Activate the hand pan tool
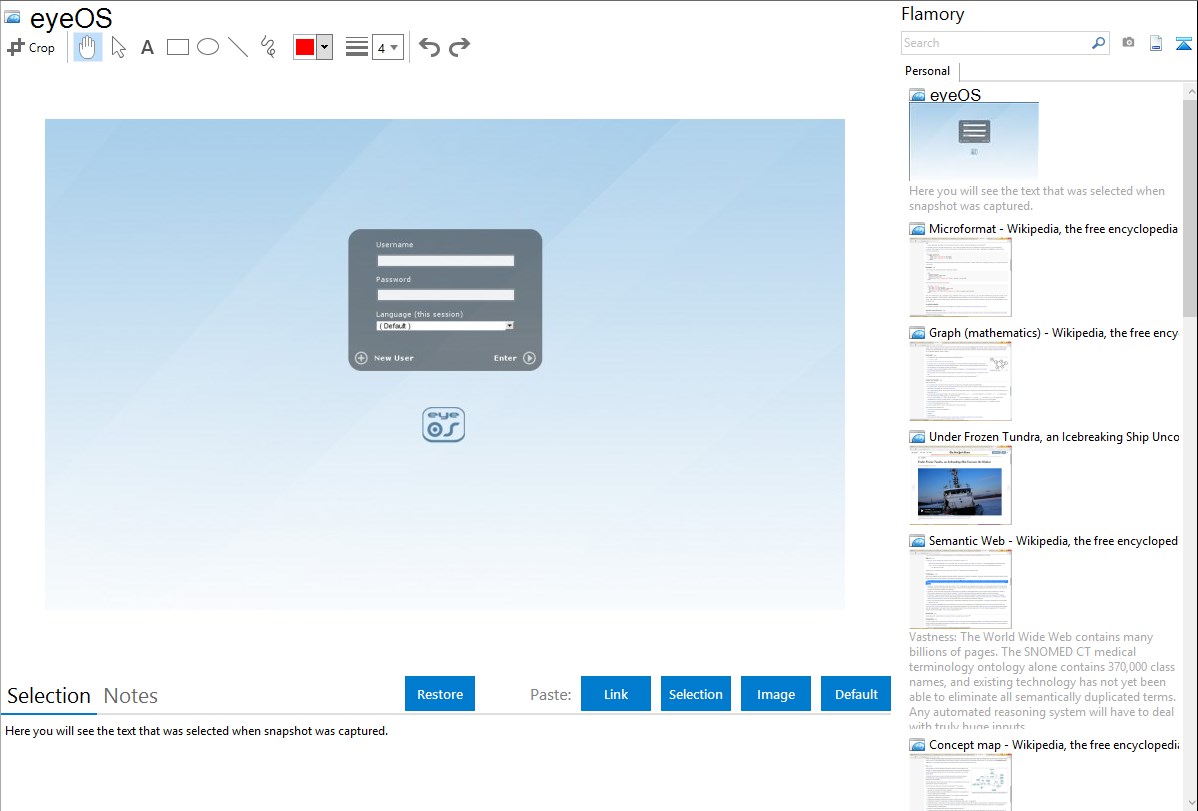The image size is (1198, 811). (x=87, y=47)
